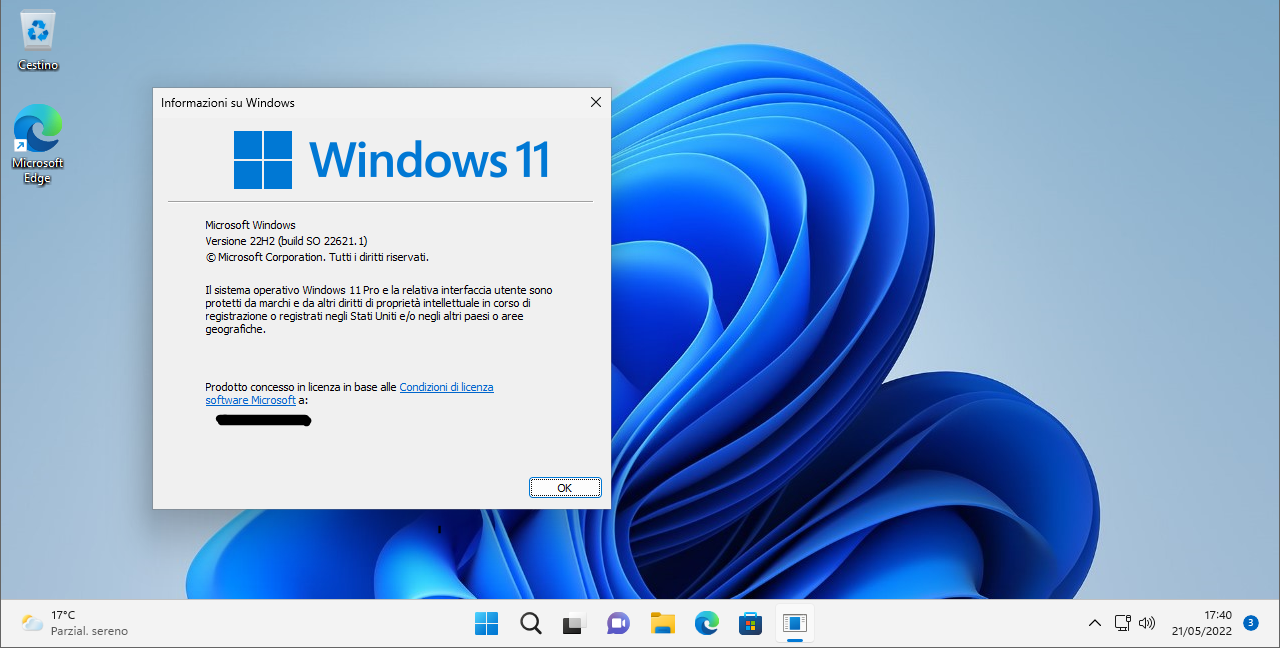Open the notification badge showing 3

click(1251, 623)
